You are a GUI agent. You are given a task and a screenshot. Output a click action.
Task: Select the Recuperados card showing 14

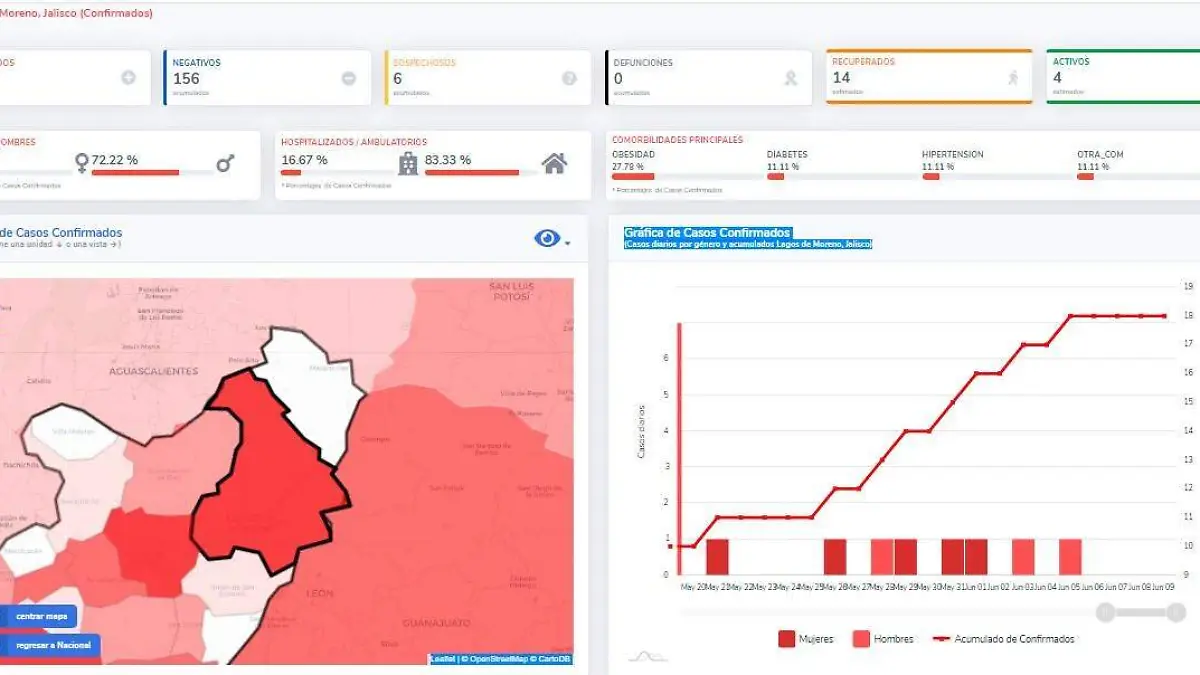[x=930, y=76]
